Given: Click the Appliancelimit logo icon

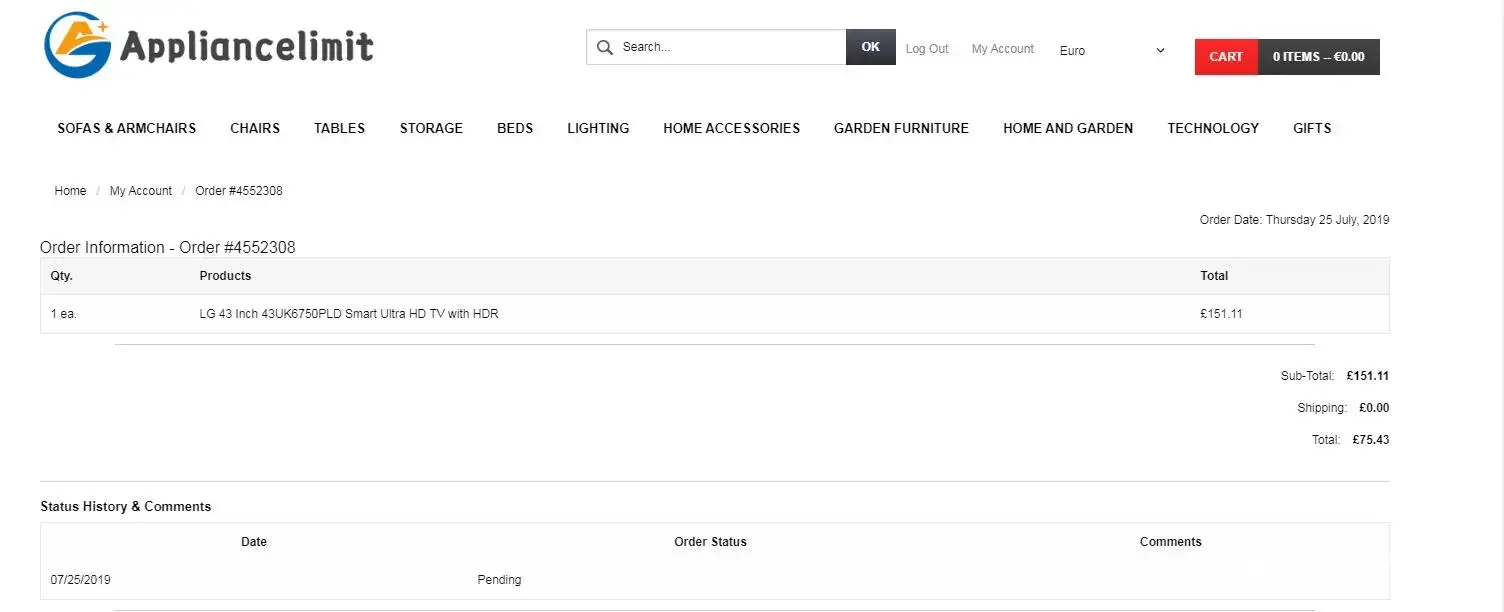Looking at the screenshot, I should point(77,45).
